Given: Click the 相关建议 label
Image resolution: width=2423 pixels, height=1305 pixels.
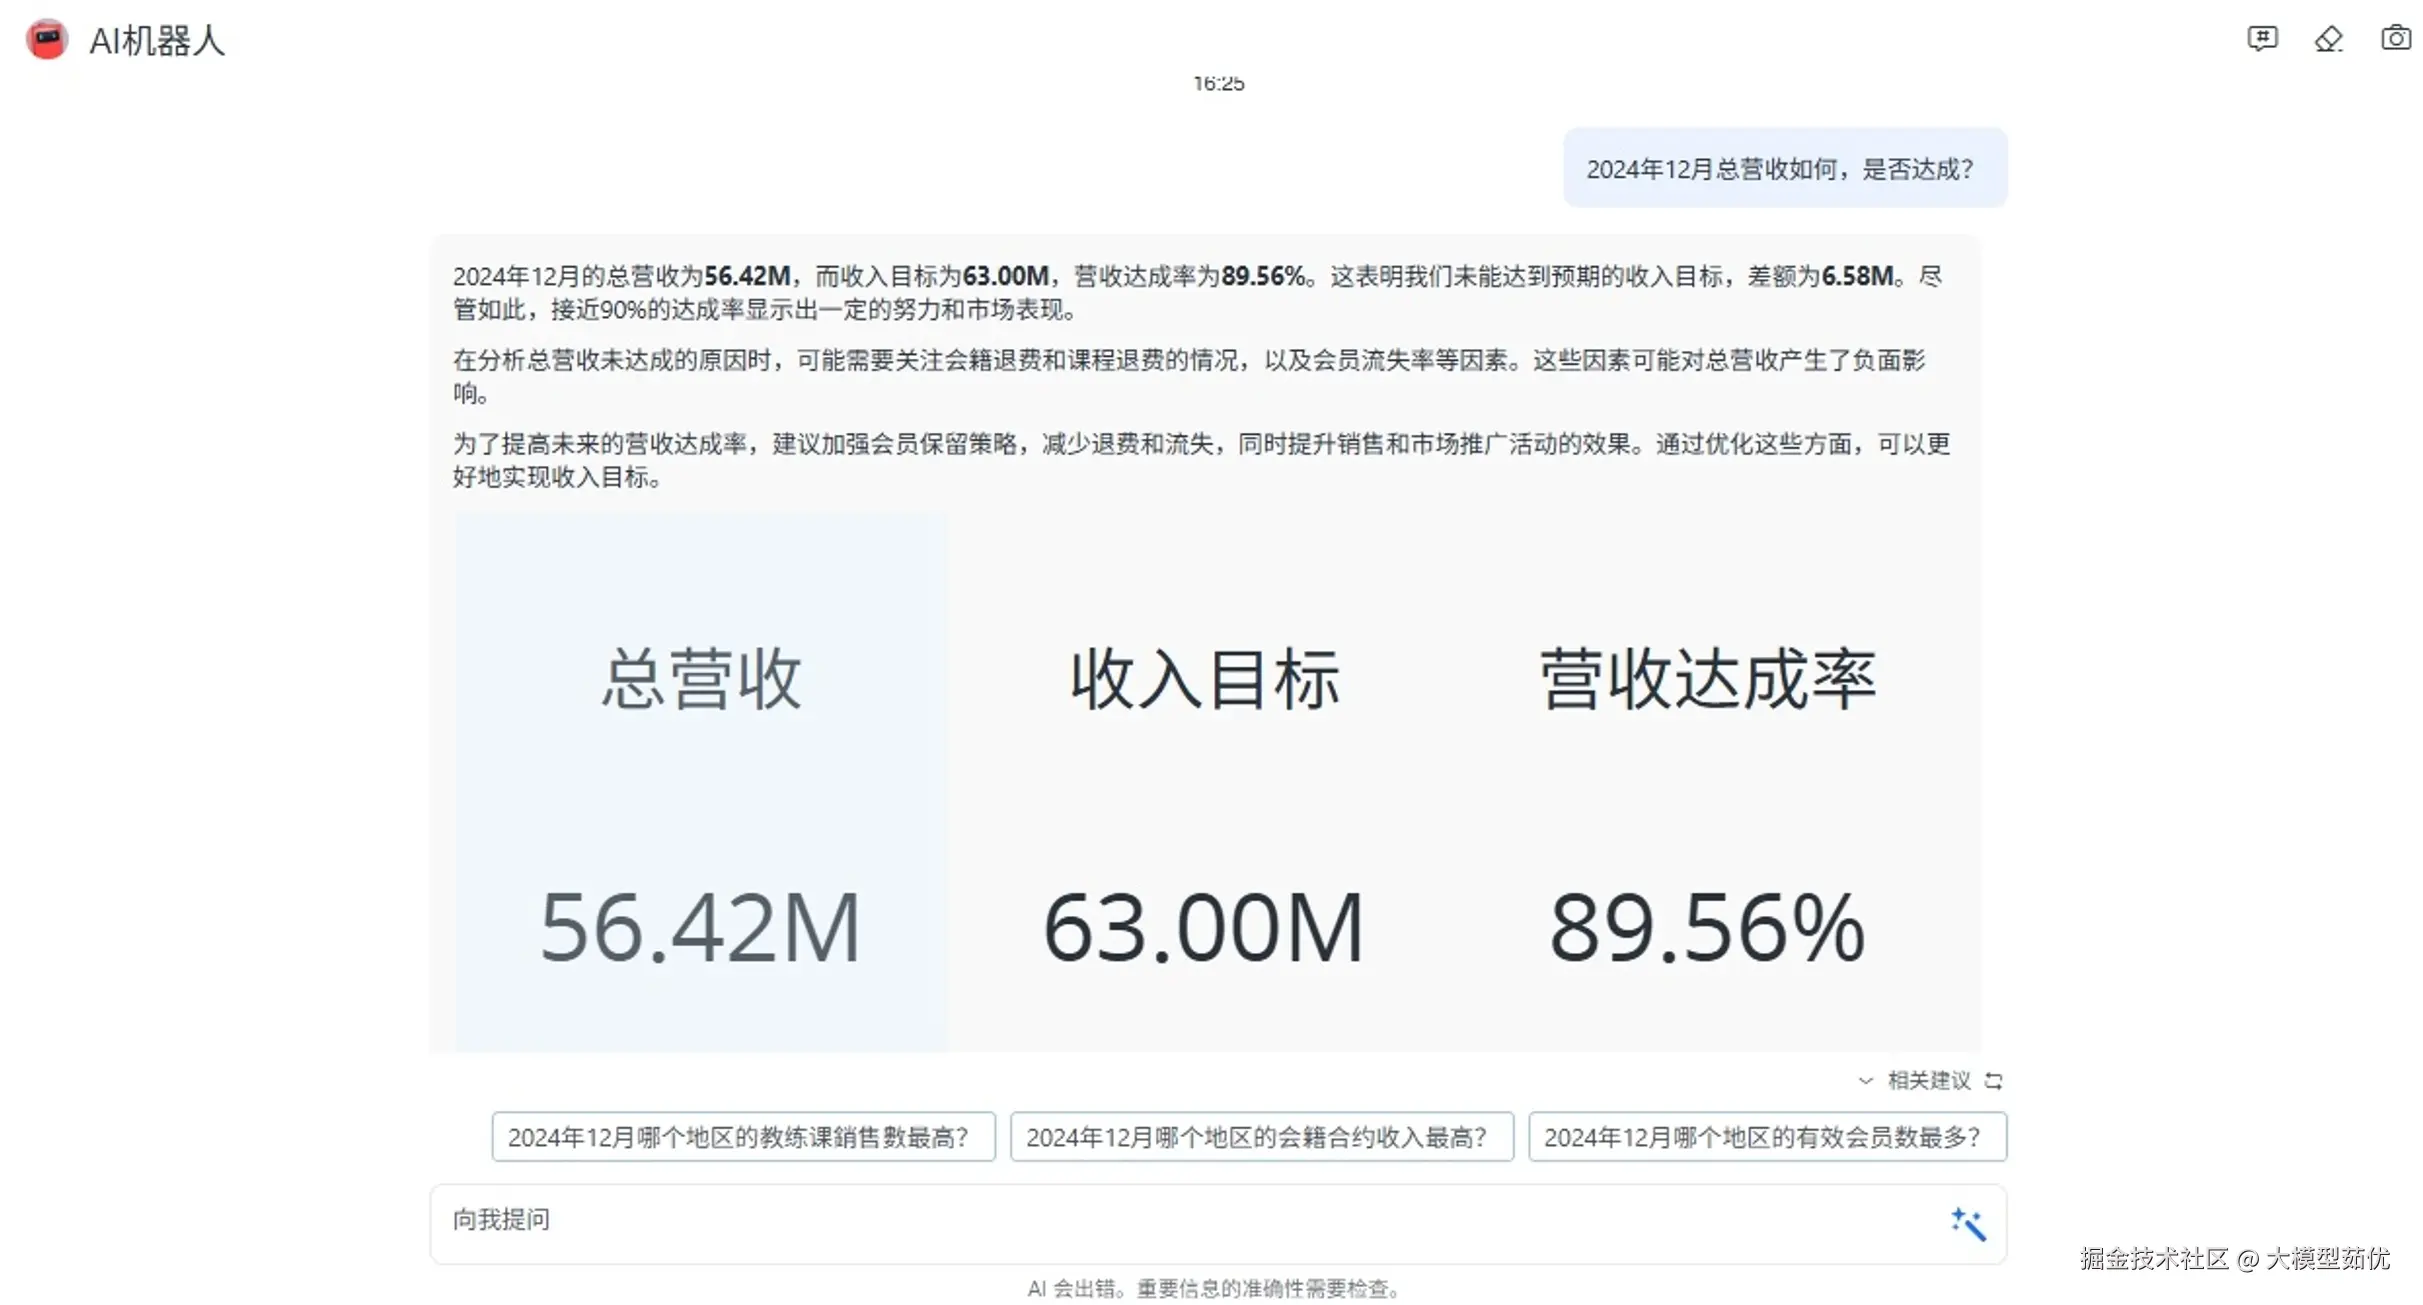Looking at the screenshot, I should coord(1928,1080).
